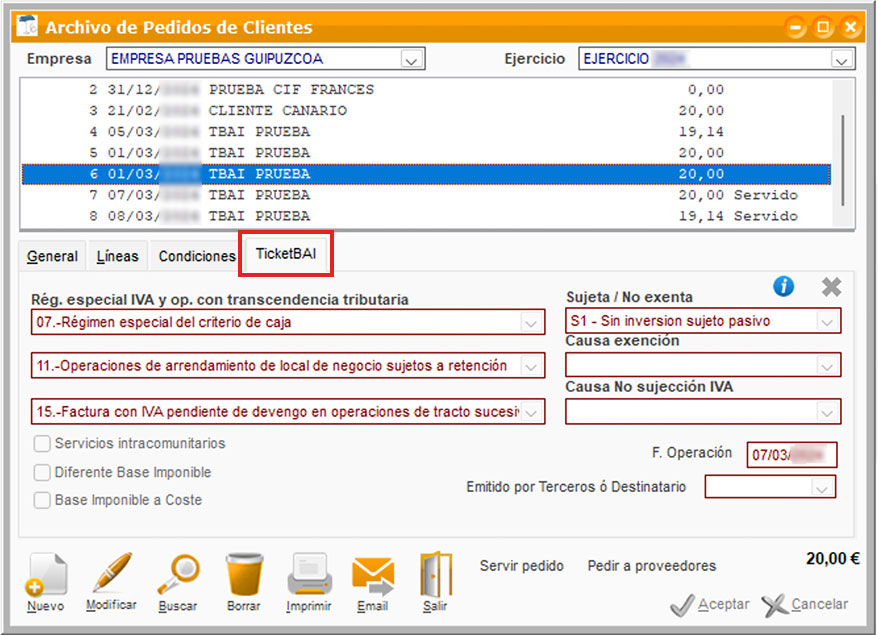Open Emitido por Terceros ó Destinatario dropdown
This screenshot has width=878, height=635.
[821, 488]
